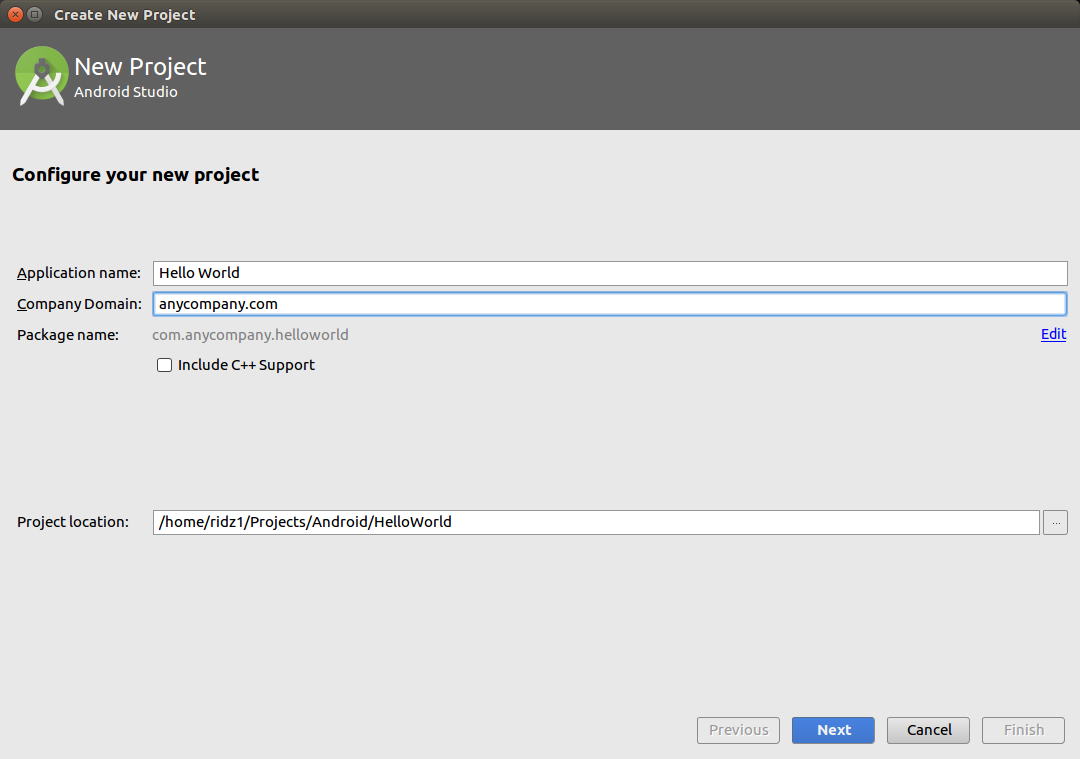
Task: Focus the Company Domain text field
Action: 610,304
